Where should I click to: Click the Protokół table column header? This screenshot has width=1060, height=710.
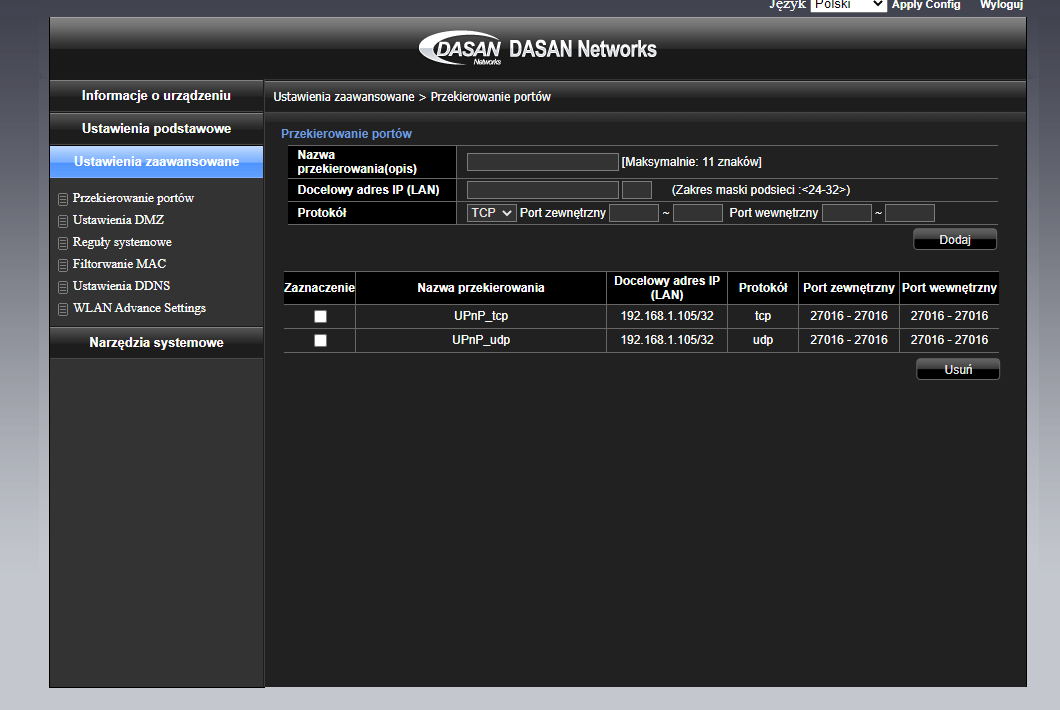coord(763,288)
